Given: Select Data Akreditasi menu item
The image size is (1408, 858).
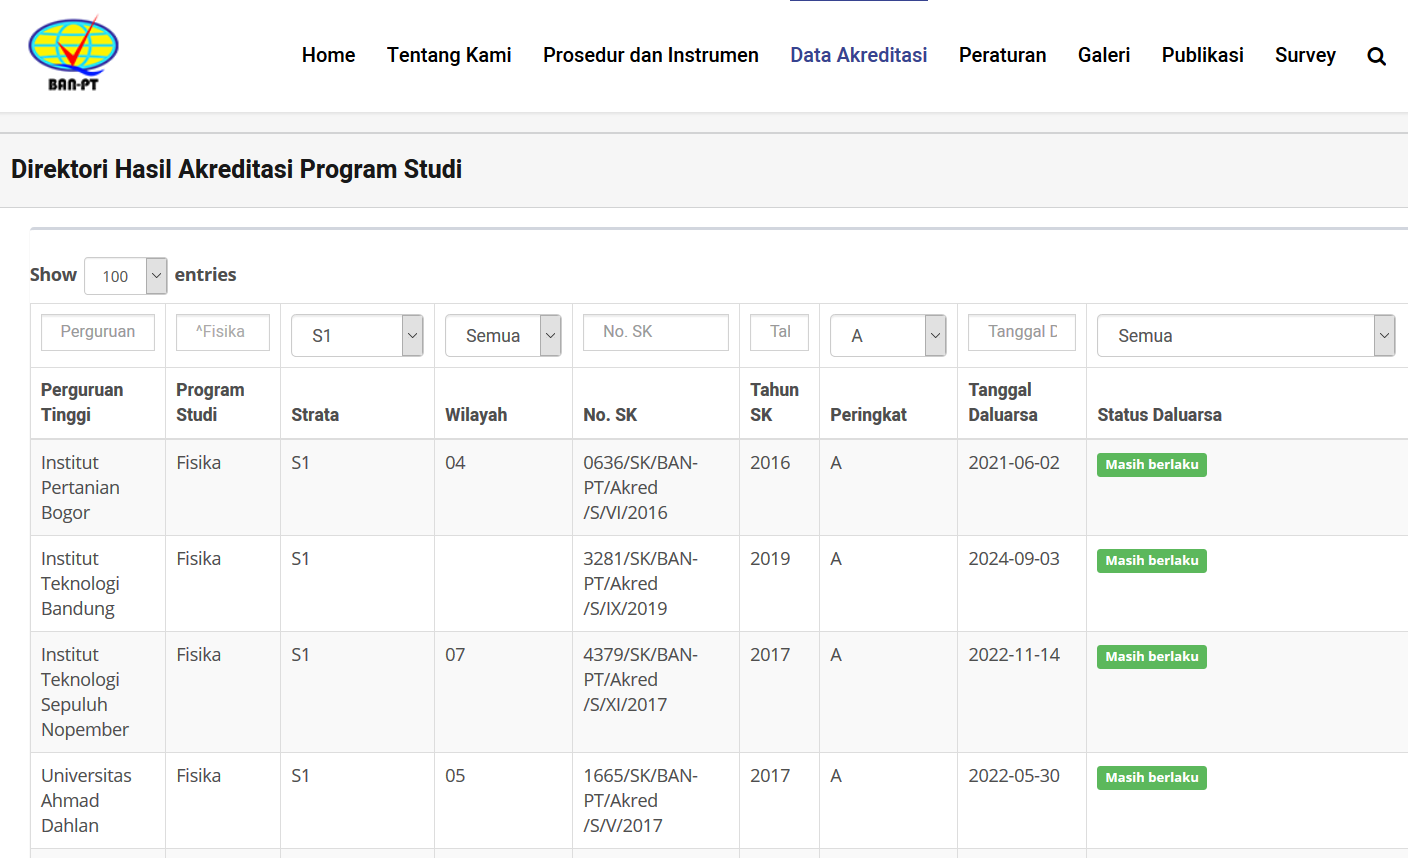Looking at the screenshot, I should tap(859, 55).
